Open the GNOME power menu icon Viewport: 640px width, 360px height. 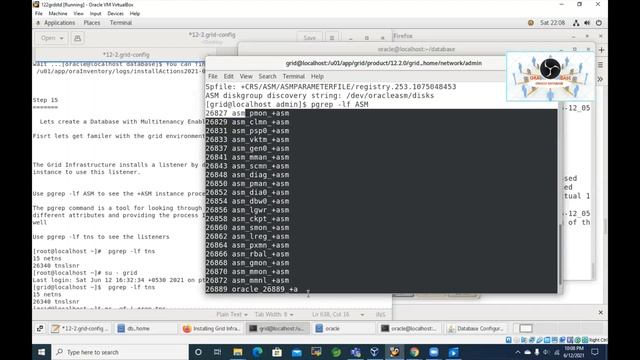point(599,23)
